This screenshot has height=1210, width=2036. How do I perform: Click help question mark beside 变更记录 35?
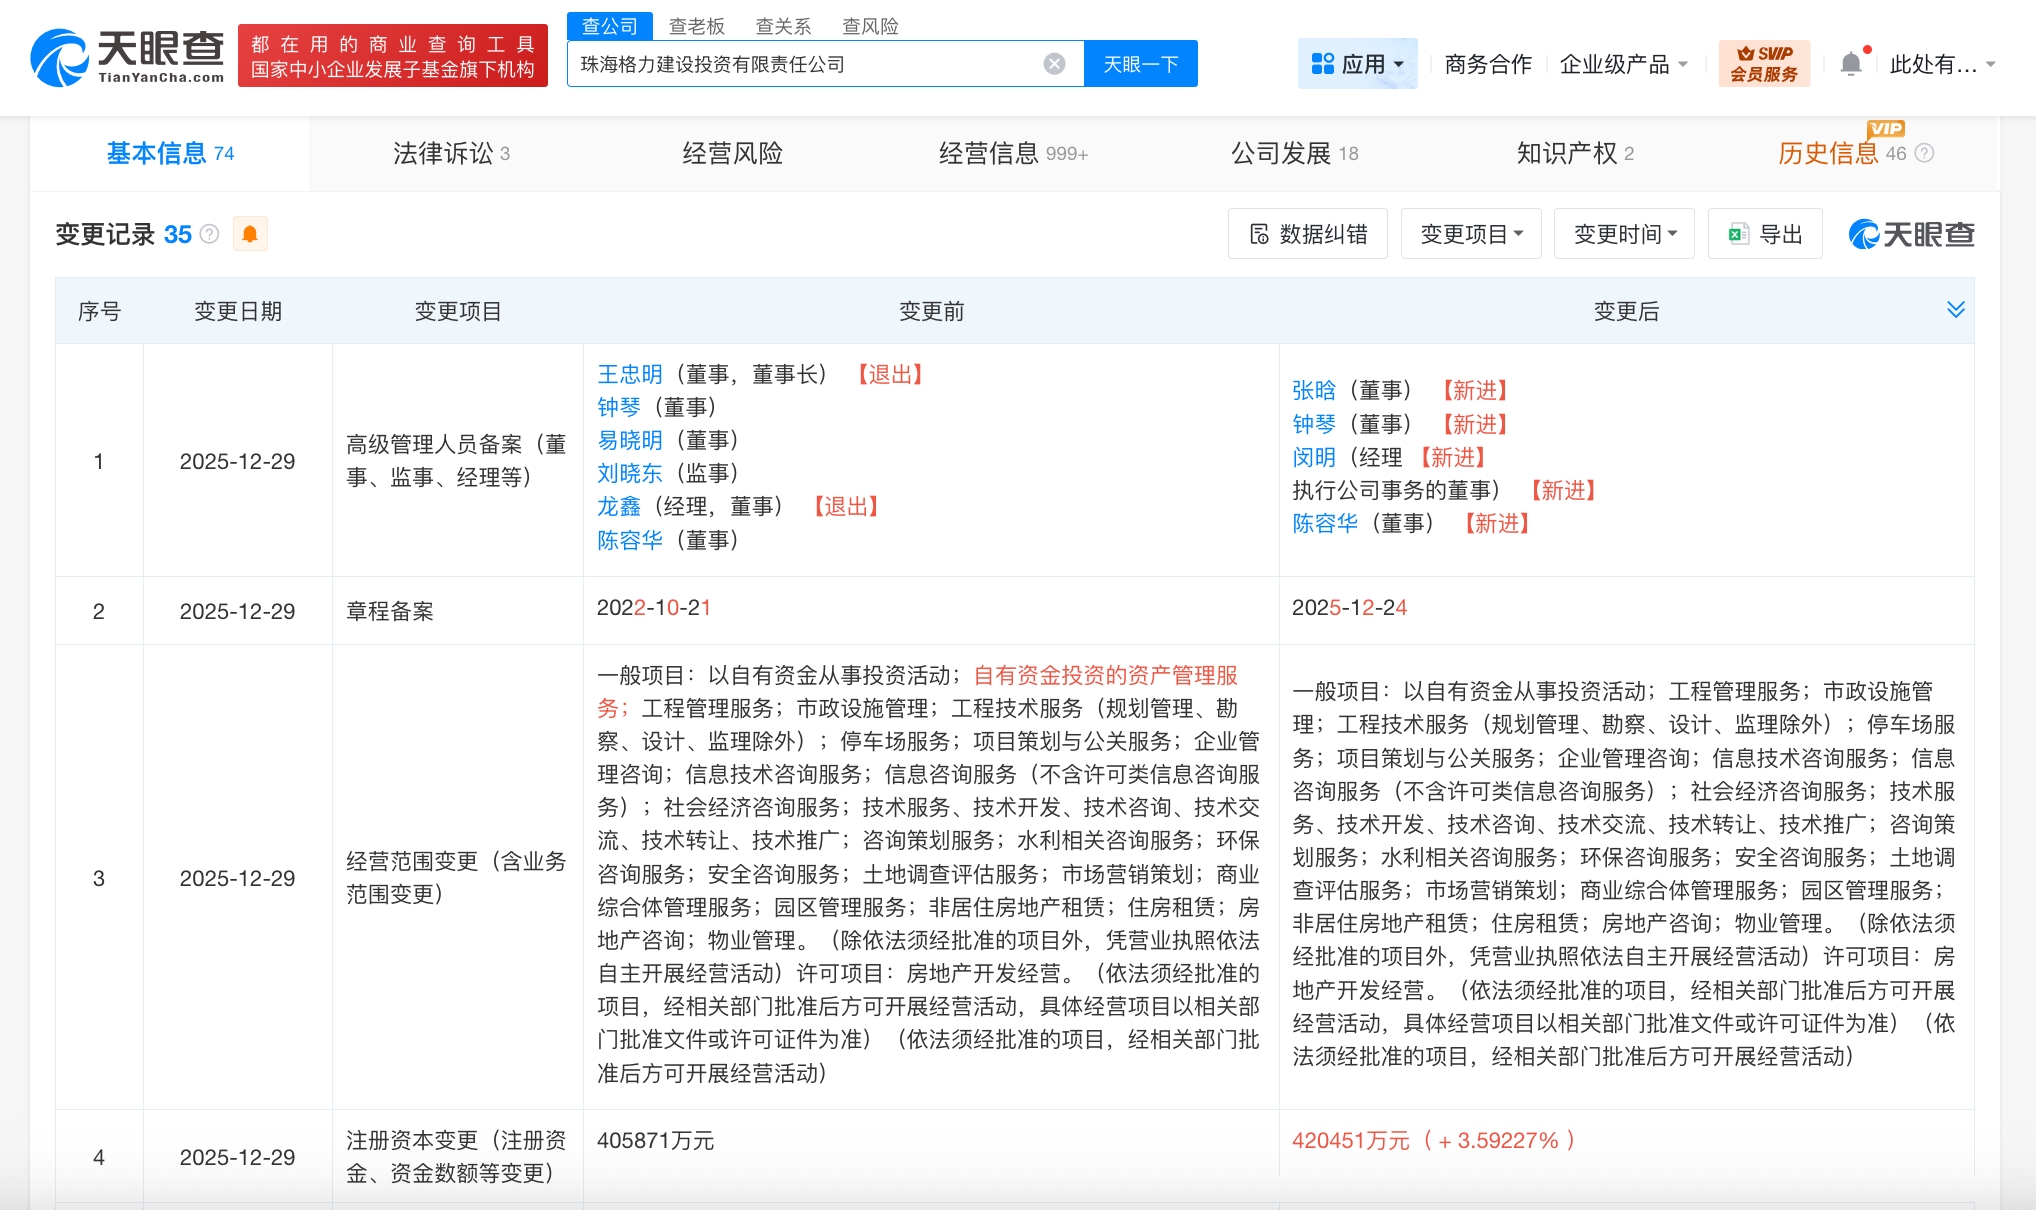click(x=209, y=234)
